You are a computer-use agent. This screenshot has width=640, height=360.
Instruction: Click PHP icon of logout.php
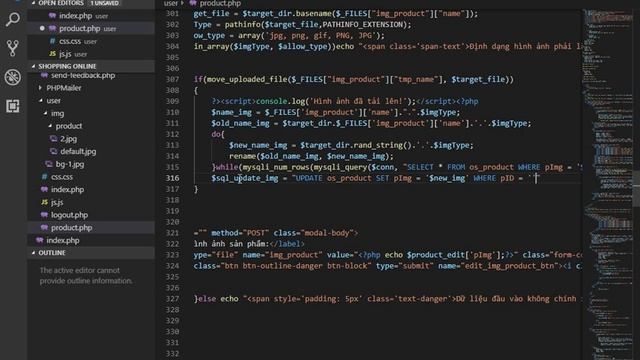click(x=44, y=215)
